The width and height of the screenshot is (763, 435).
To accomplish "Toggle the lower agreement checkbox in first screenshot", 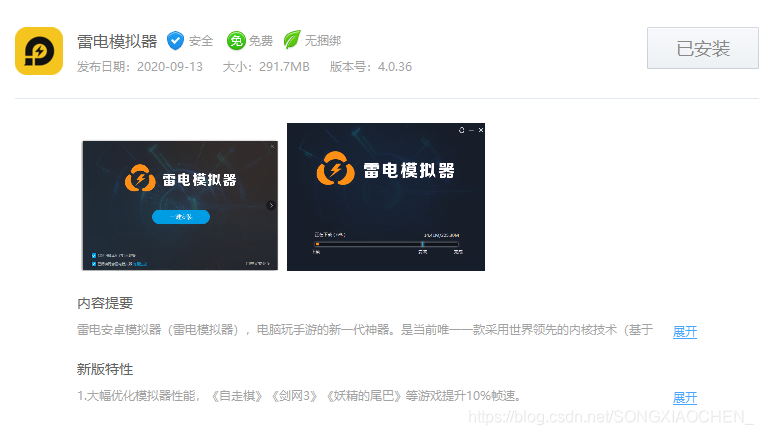I will 94,264.
